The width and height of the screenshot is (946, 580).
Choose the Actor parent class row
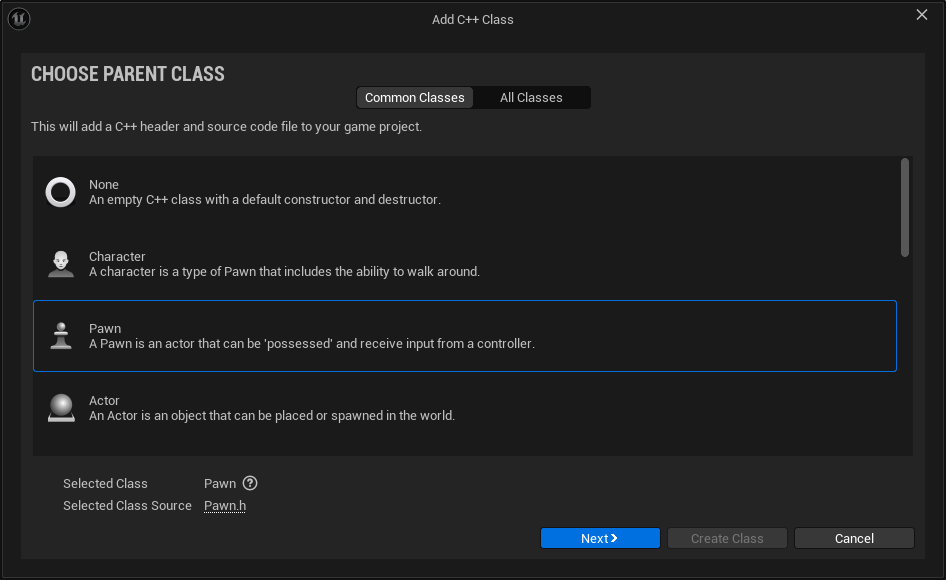[465, 408]
